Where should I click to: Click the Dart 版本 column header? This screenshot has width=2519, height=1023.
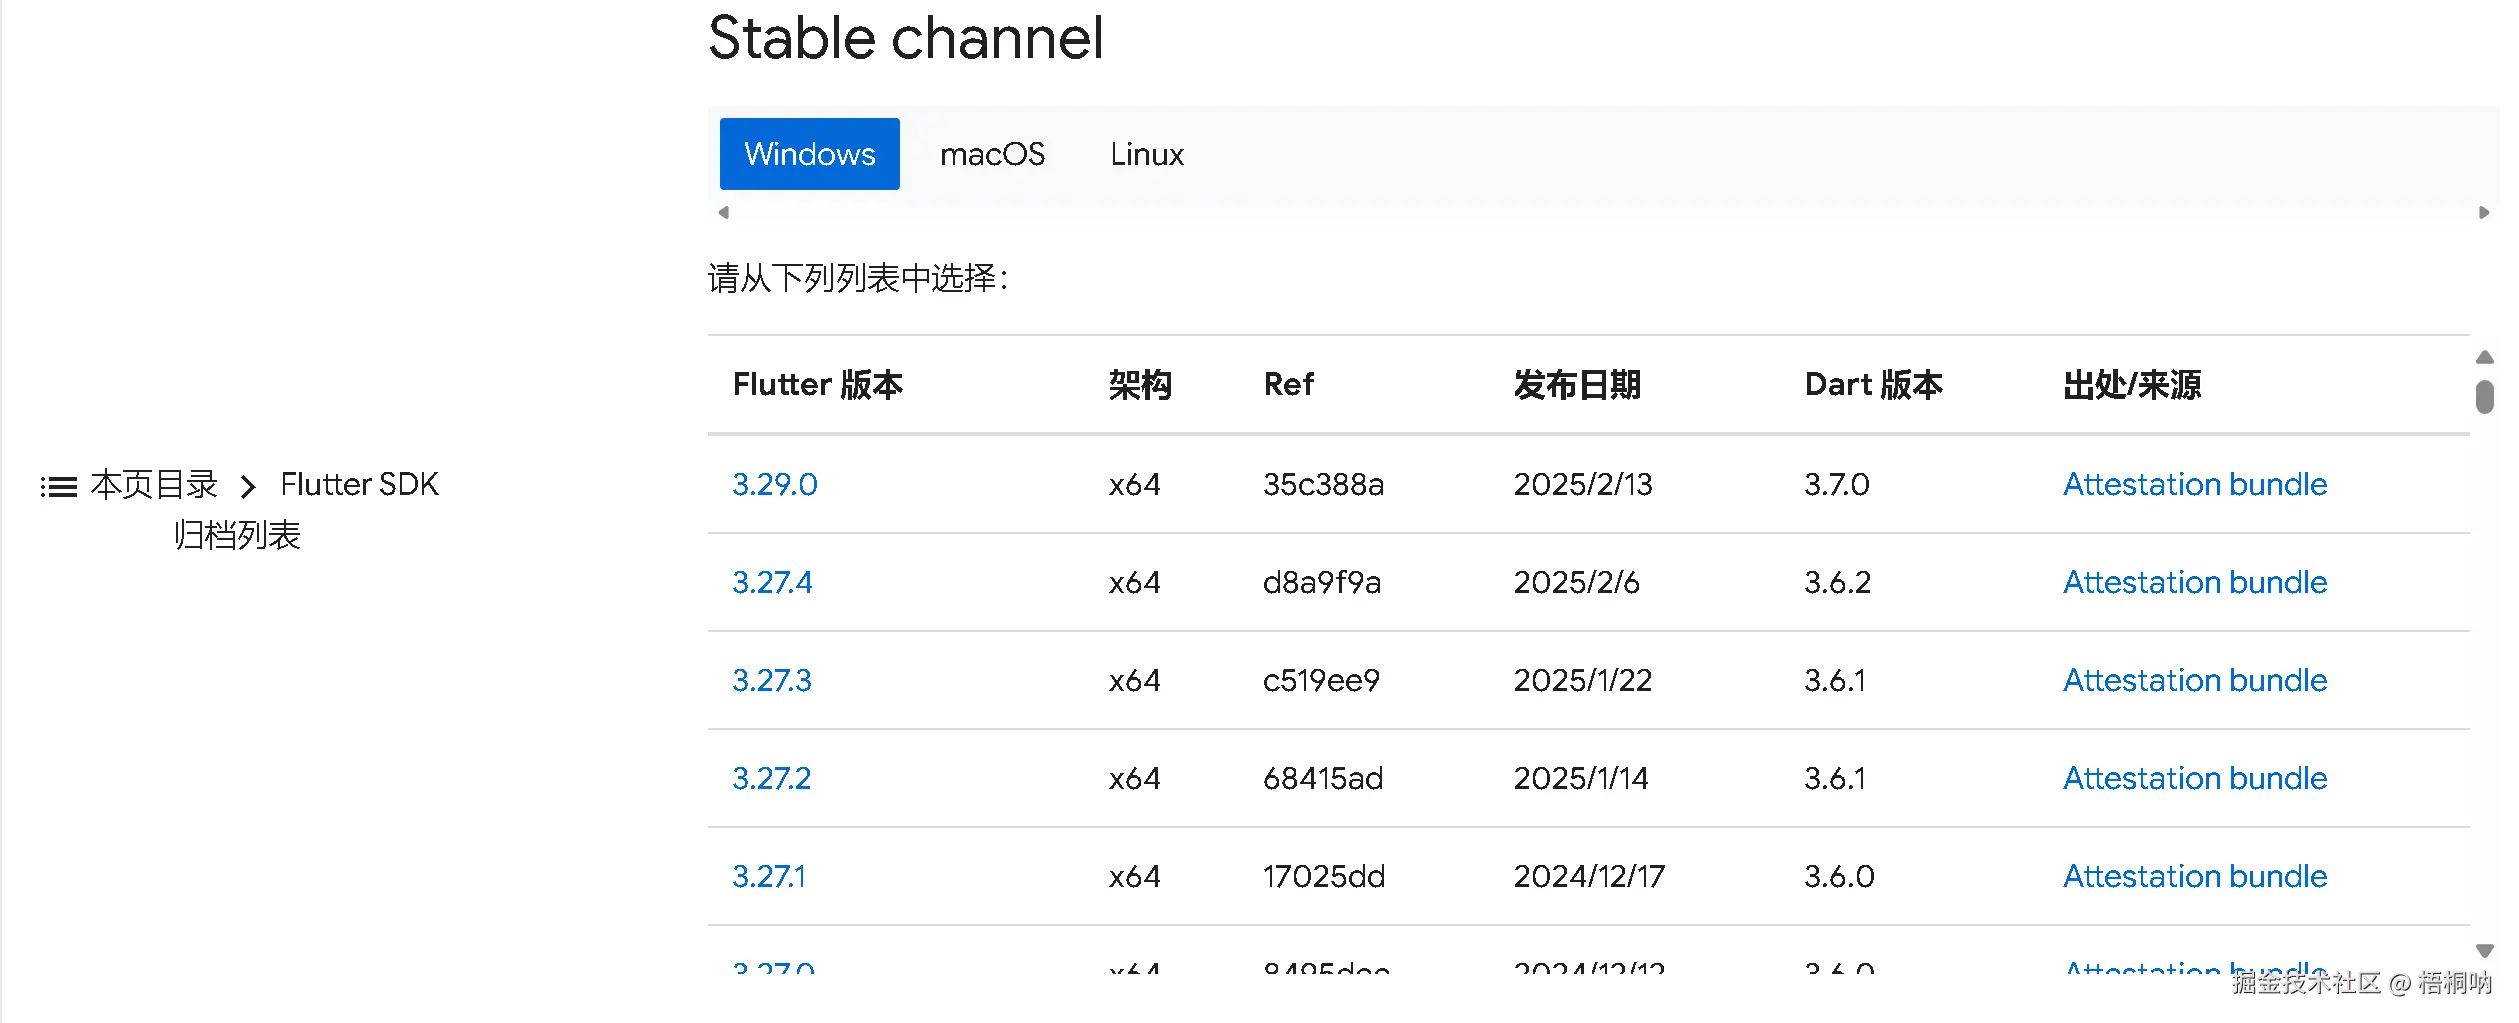1873,385
